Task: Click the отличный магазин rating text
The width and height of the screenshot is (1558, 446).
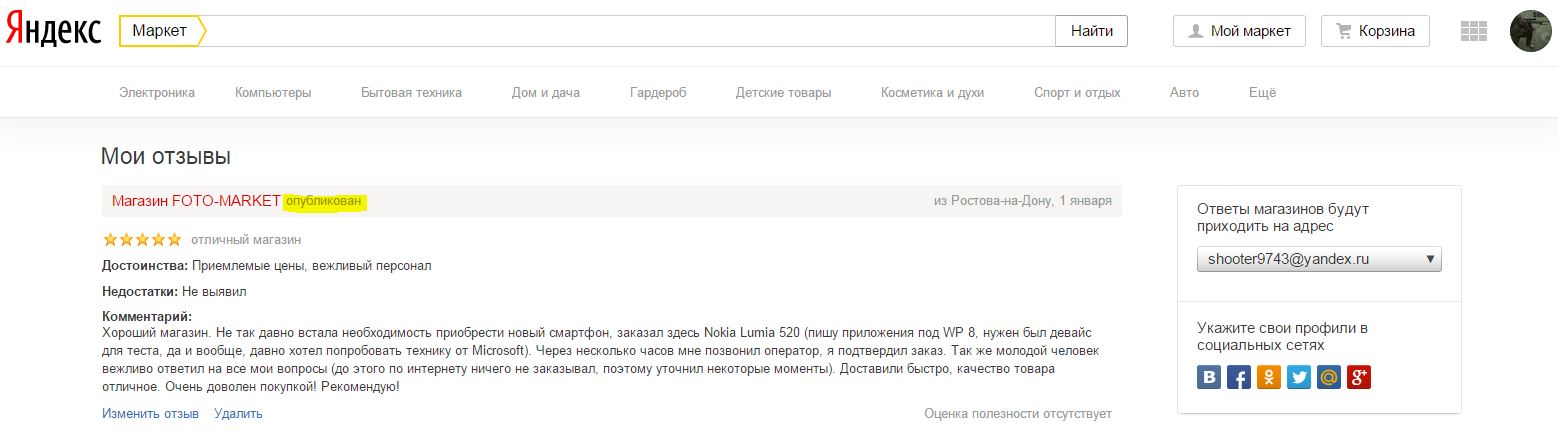Action: [x=246, y=240]
